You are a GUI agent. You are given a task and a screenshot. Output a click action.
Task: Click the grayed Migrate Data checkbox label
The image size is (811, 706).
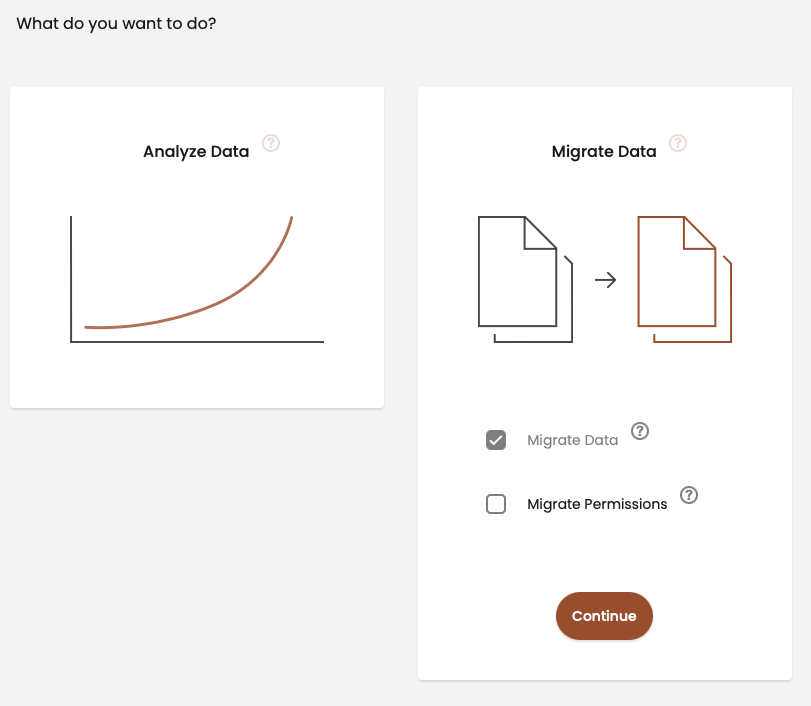tap(572, 440)
